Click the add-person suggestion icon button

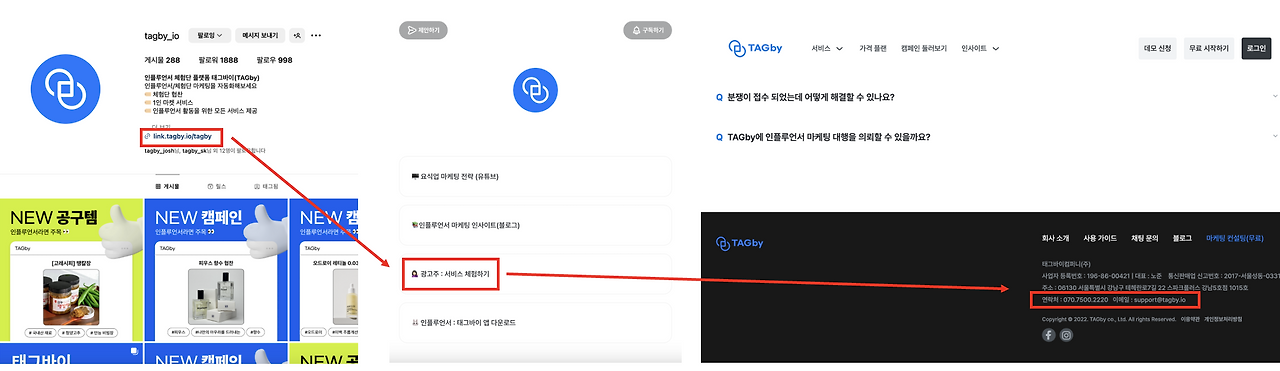point(297,35)
